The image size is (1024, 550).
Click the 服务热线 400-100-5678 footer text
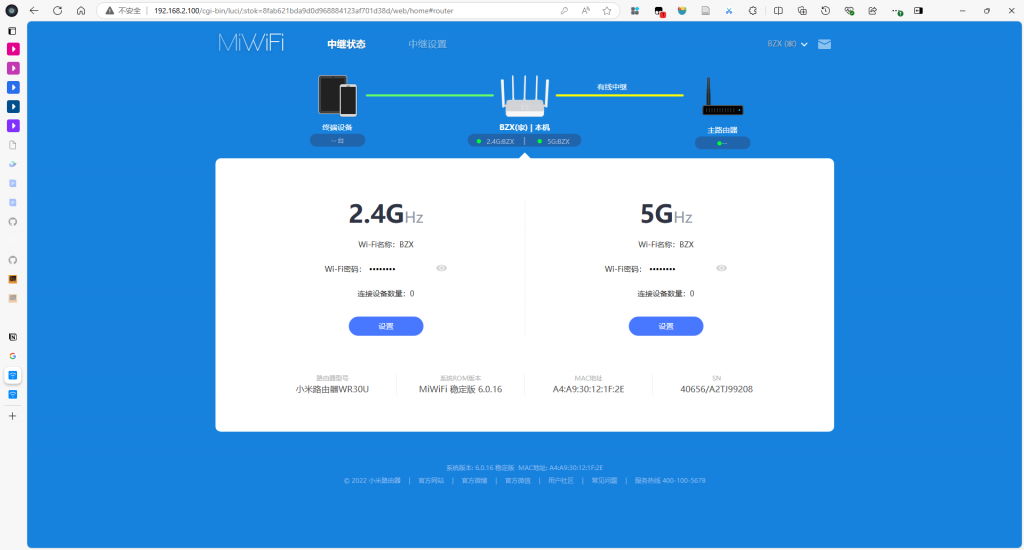(x=670, y=480)
